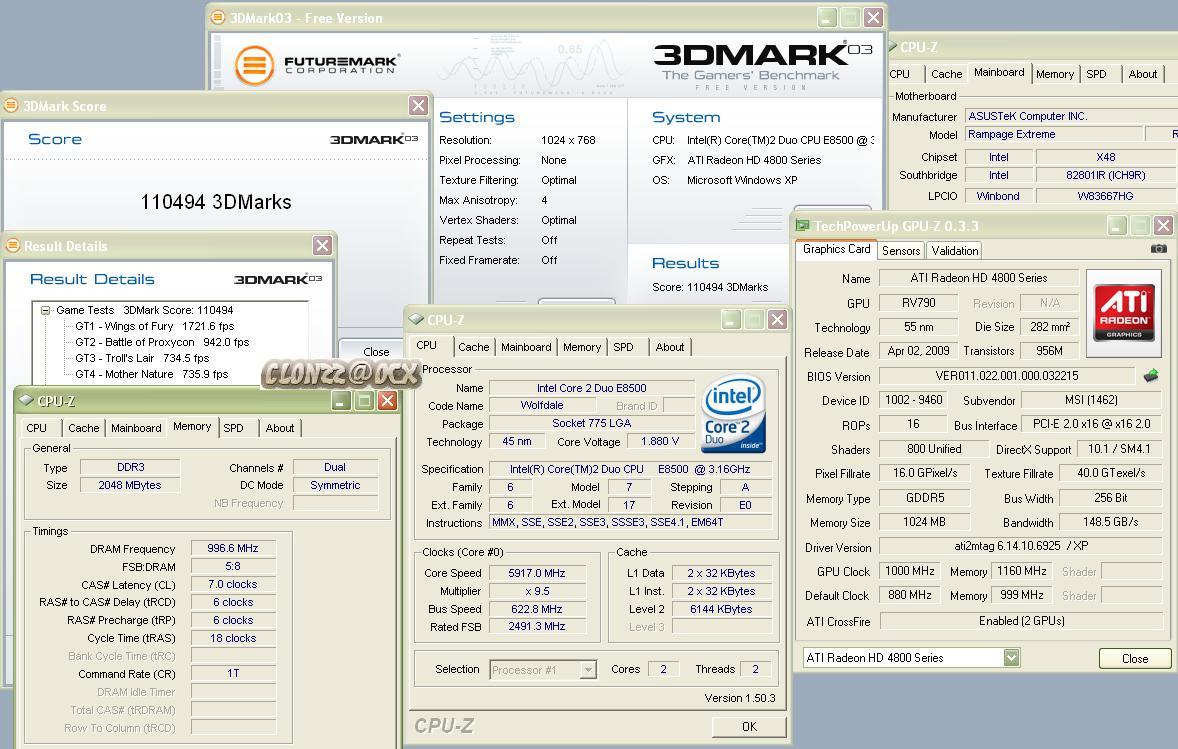1178x749 pixels.
Task: Click the center CPU-Z window title icon
Action: 415,319
